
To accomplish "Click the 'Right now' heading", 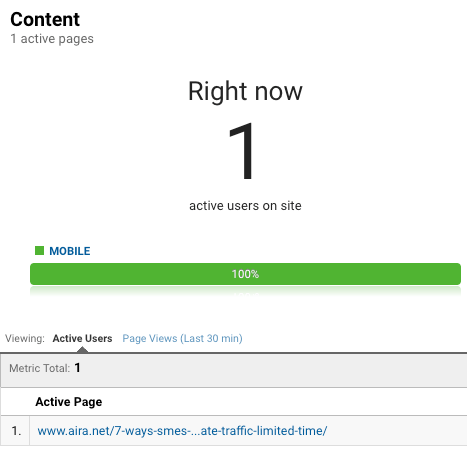I will click(245, 91).
